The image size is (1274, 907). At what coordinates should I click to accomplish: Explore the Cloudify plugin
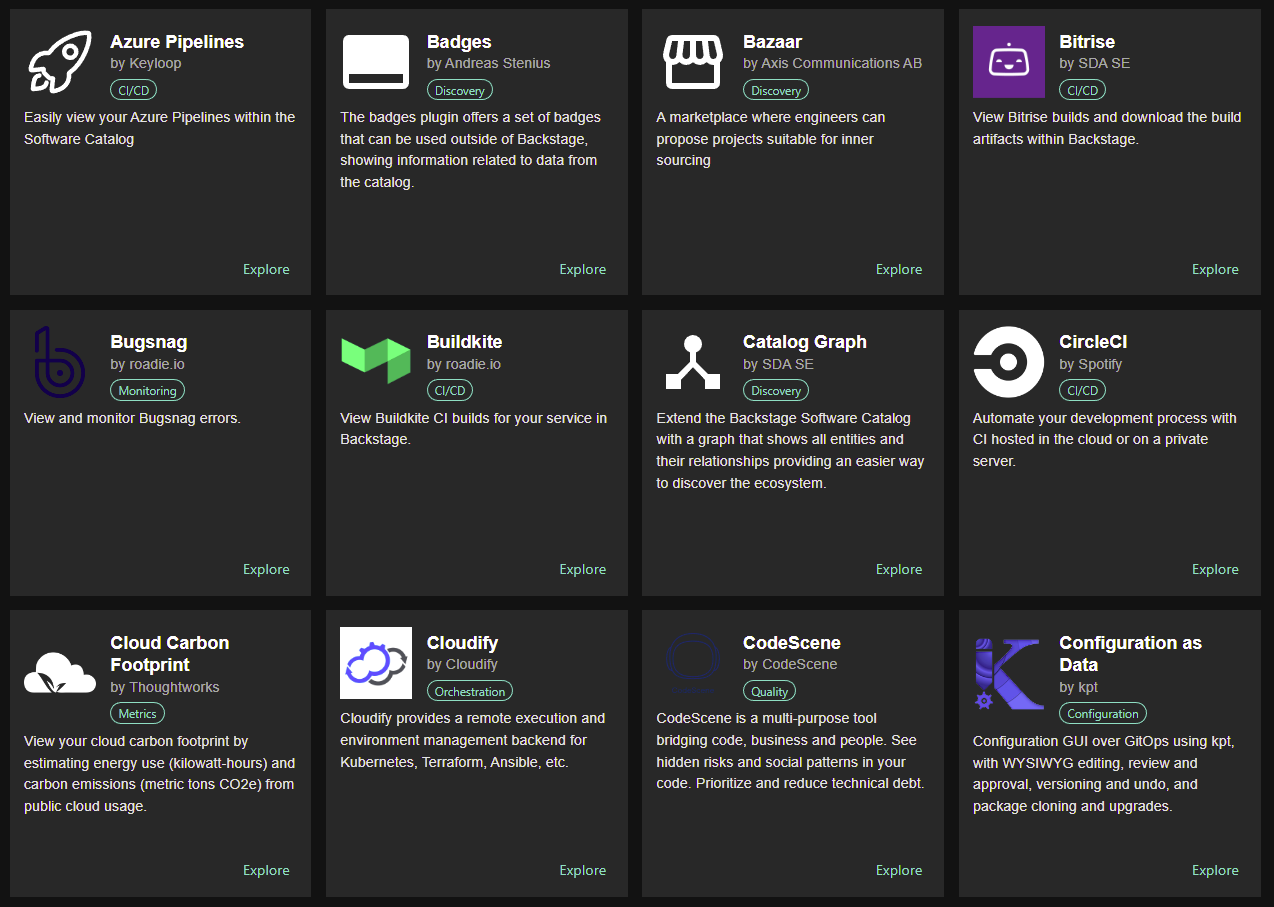click(x=583, y=870)
